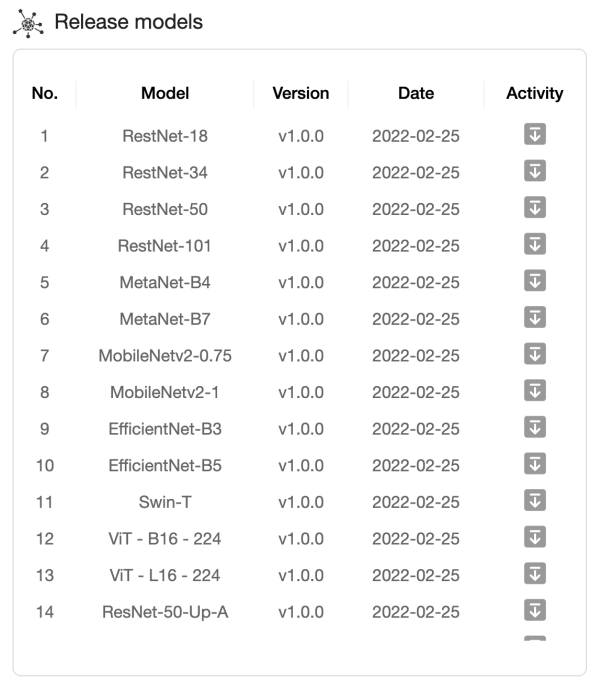Download the ViT - B16 - 224 model

(535, 537)
